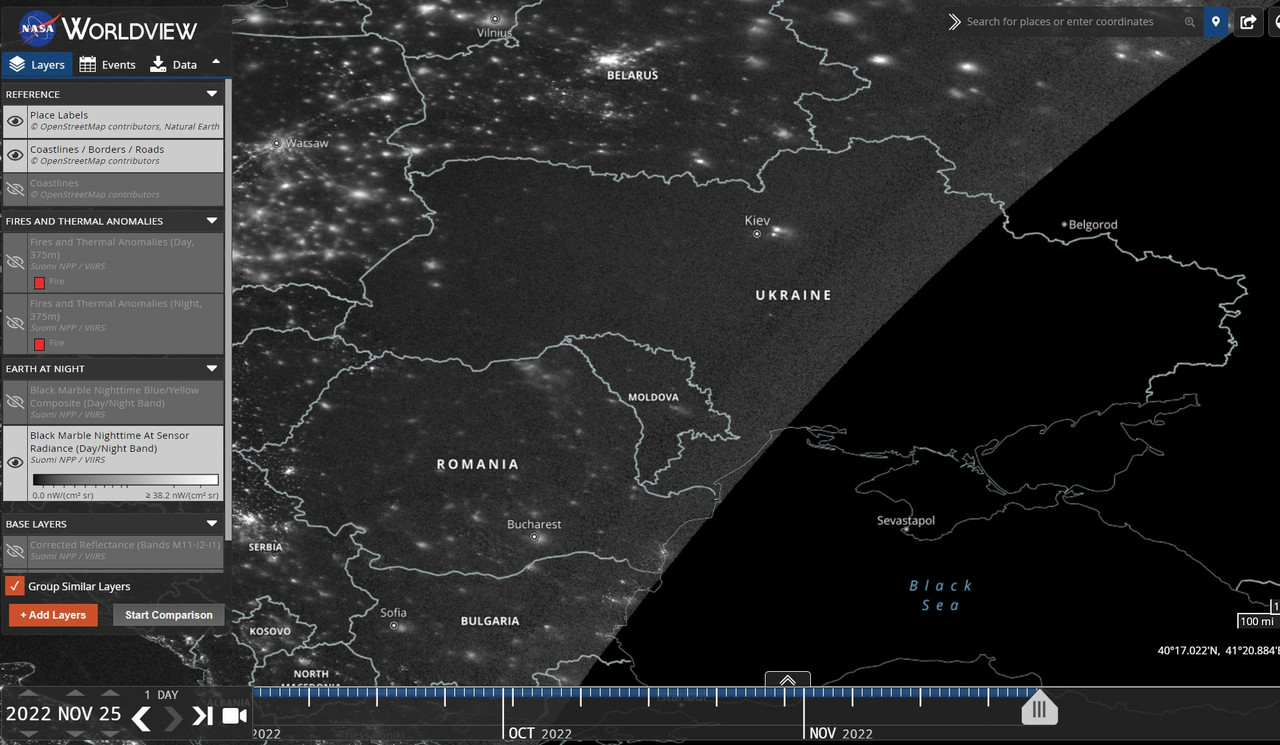
Task: Click the NASA Worldview logo
Action: tap(109, 27)
